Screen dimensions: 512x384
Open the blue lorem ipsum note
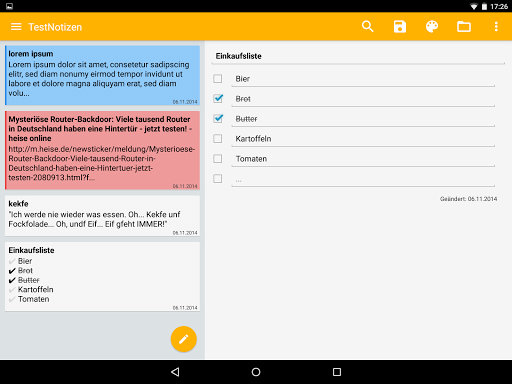tap(102, 75)
